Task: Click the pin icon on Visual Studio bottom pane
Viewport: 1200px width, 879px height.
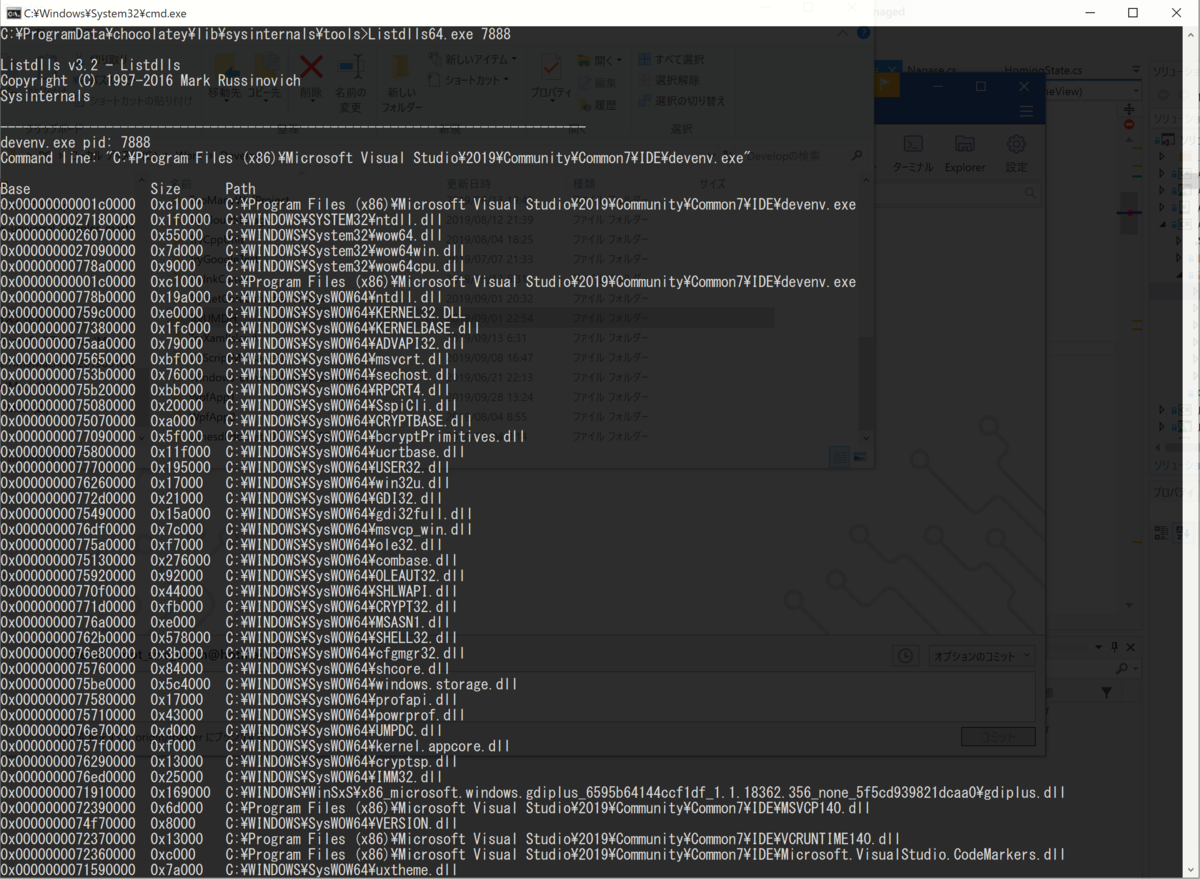Action: (x=1116, y=648)
